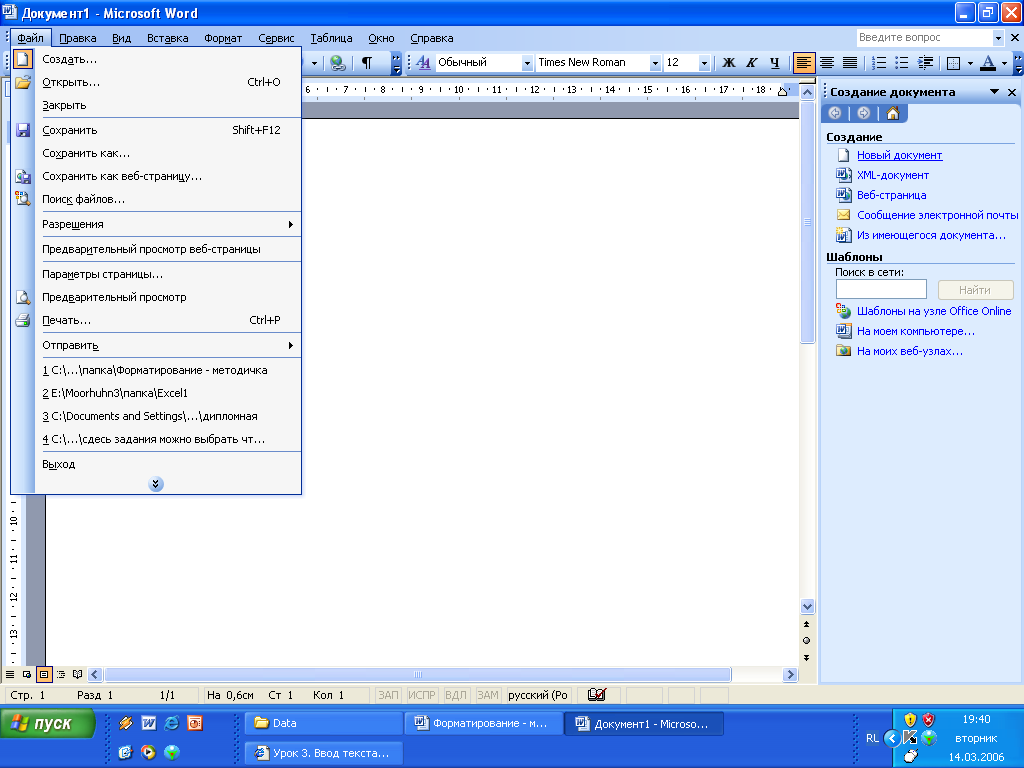Screen dimensions: 1024x768
Task: Toggle numbered list
Action: click(x=879, y=63)
